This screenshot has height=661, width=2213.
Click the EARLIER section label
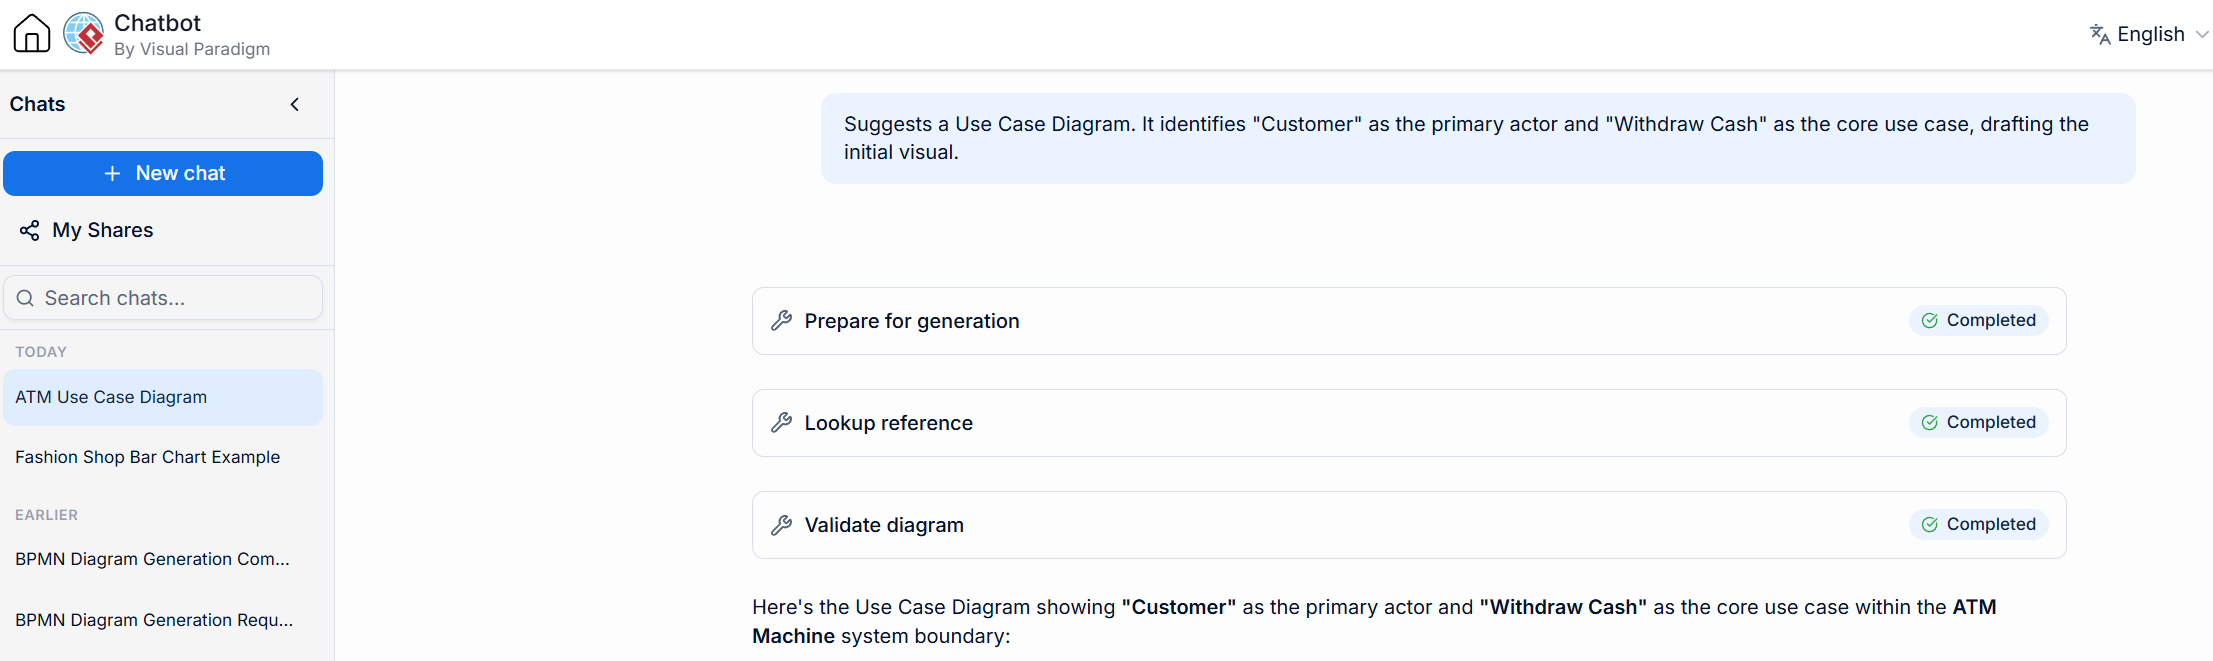(x=46, y=515)
